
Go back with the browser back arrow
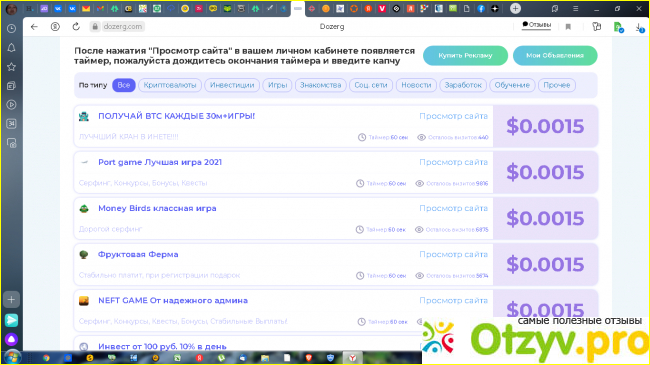[34, 27]
